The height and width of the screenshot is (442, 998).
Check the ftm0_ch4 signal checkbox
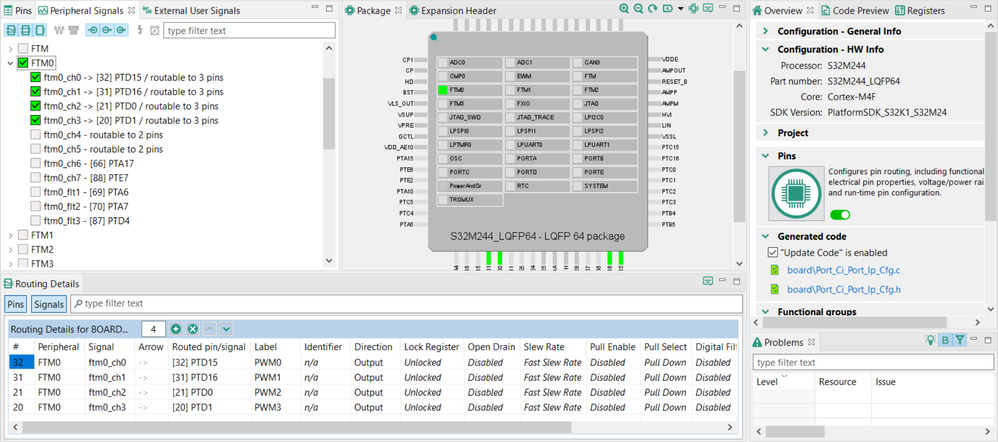coord(36,134)
